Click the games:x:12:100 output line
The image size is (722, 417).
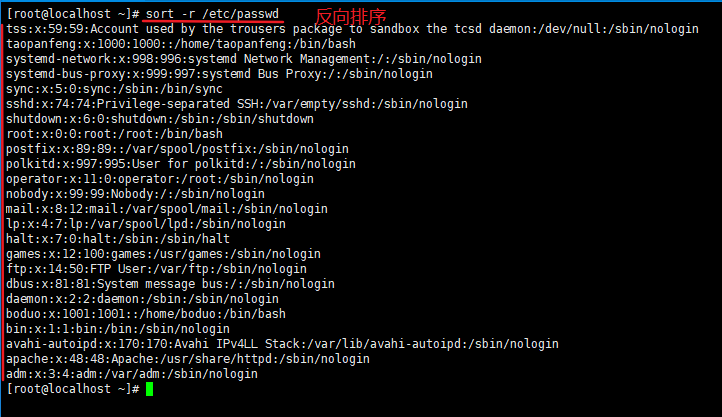[163, 254]
